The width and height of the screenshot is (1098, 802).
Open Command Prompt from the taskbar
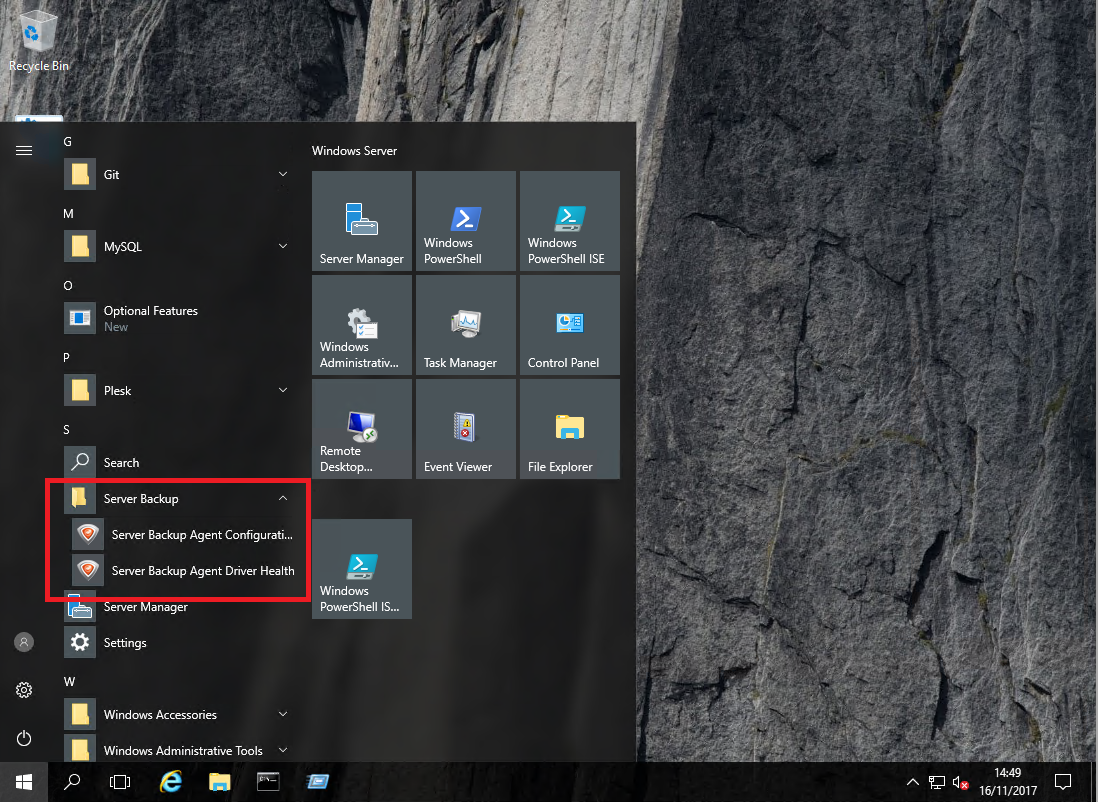[268, 782]
